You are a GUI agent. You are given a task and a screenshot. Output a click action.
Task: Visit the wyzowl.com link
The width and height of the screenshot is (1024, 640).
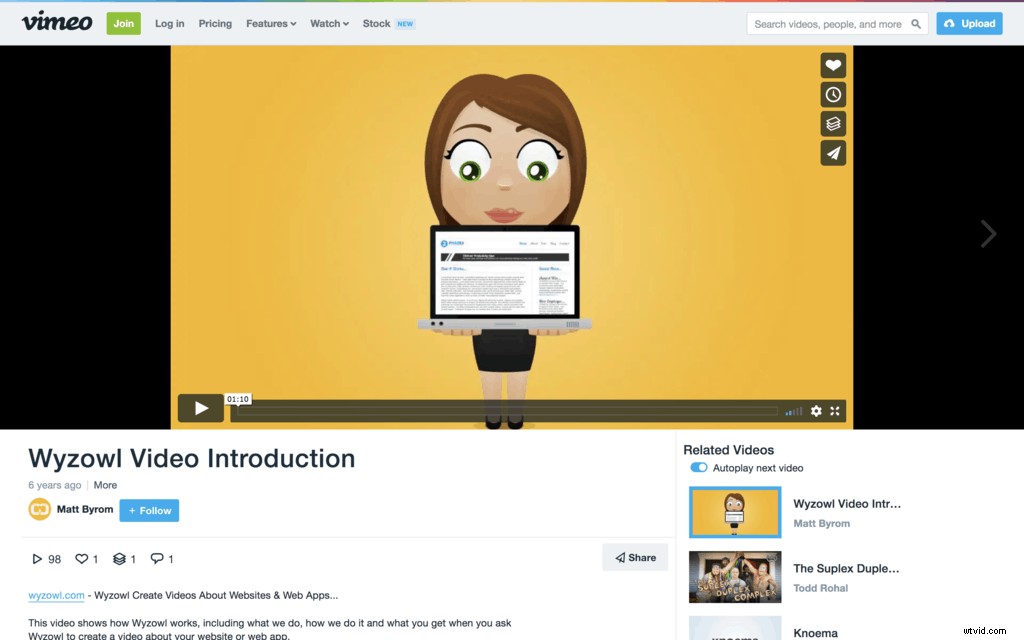pyautogui.click(x=56, y=595)
